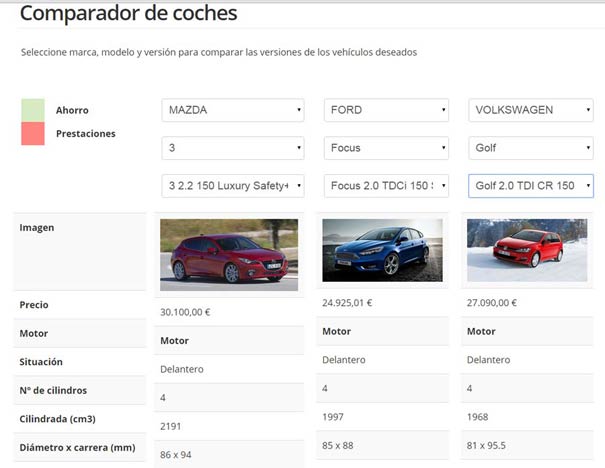Click the Mazda bore value '86 x 94'
The height and width of the screenshot is (468, 605).
click(x=176, y=455)
